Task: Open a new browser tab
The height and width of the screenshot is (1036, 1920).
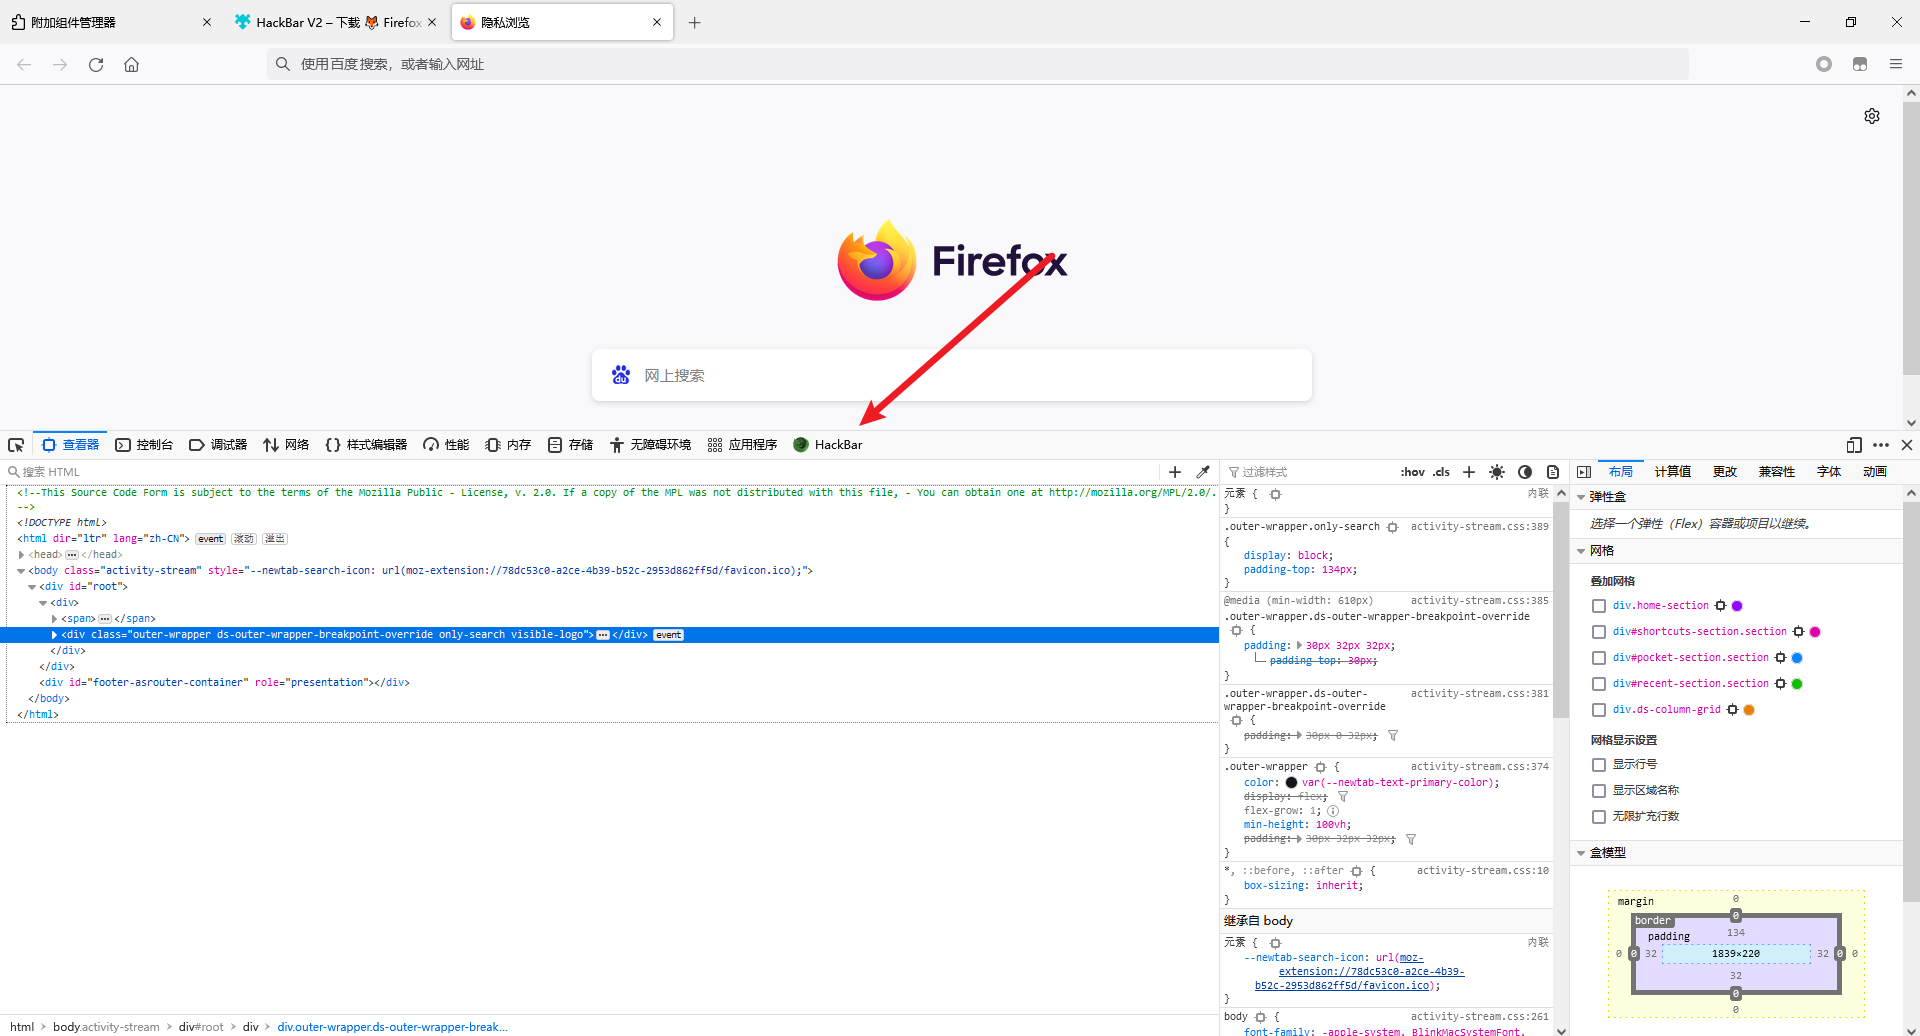Action: (x=695, y=22)
